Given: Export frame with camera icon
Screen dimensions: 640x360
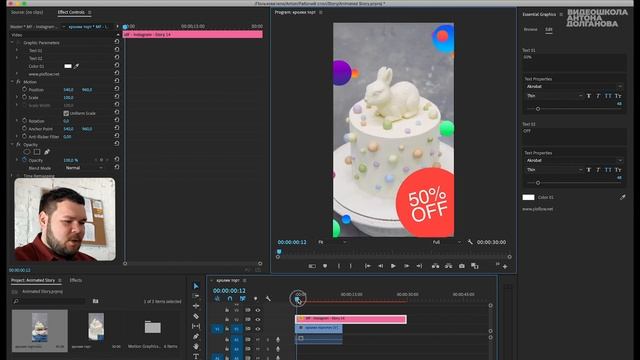Looking at the screenshot, I should (x=462, y=266).
